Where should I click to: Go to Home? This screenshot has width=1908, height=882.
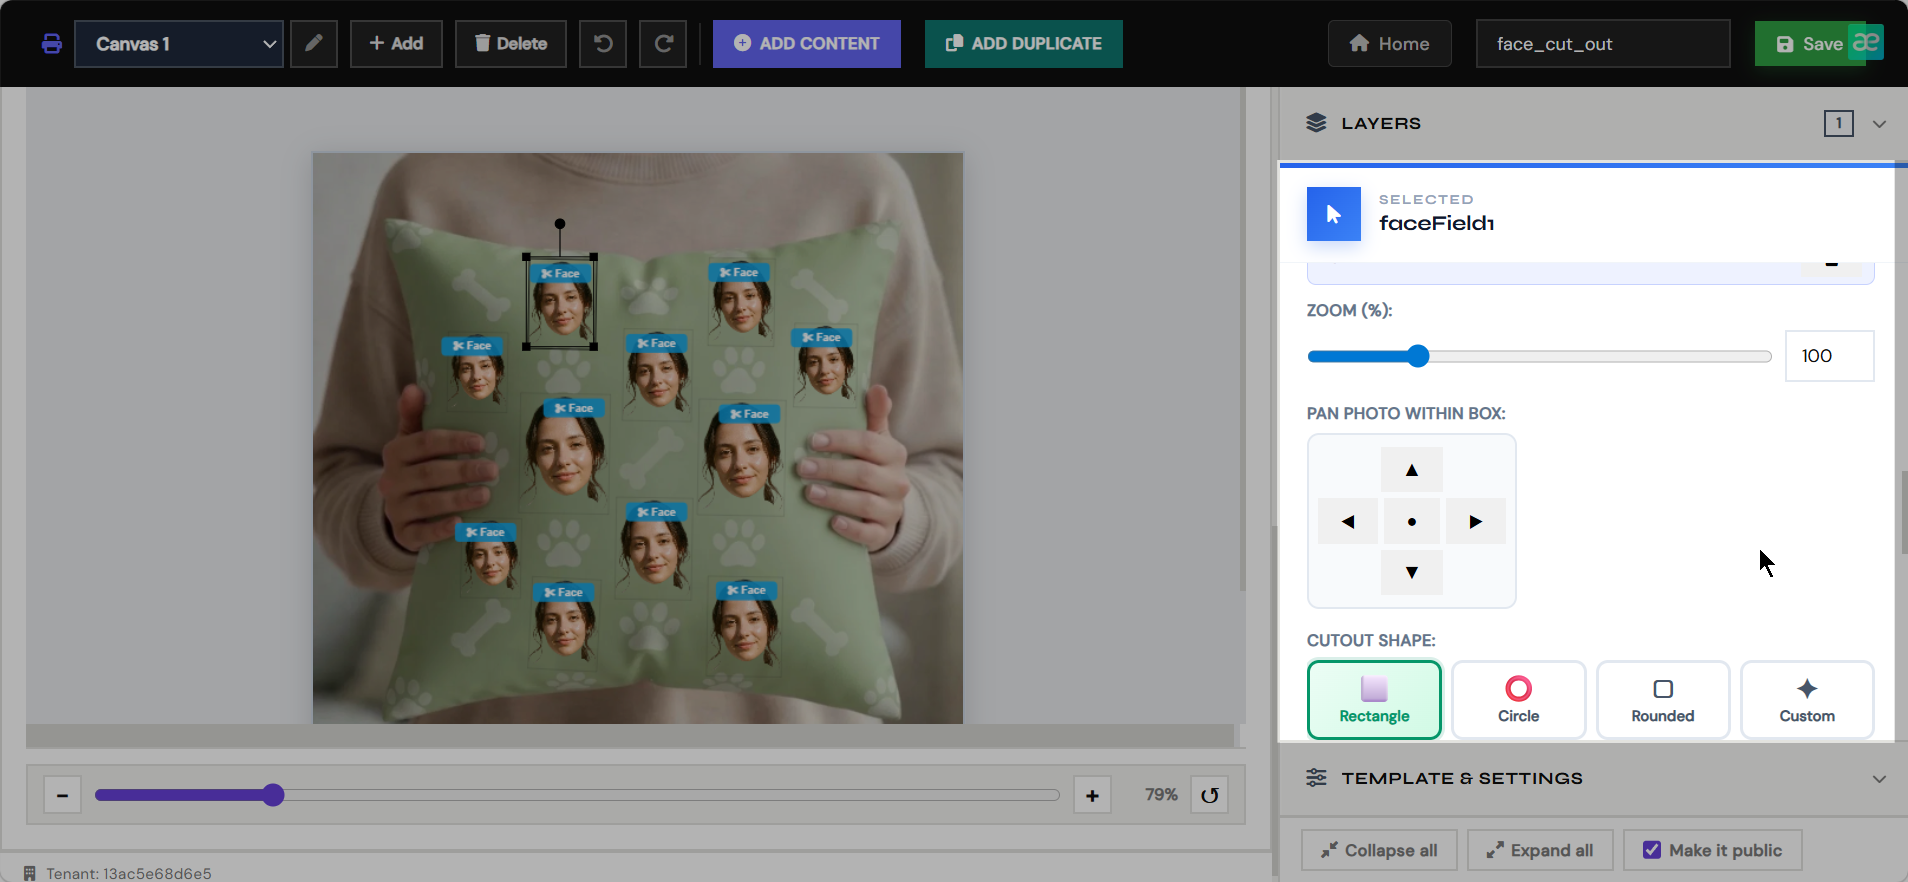[1390, 44]
